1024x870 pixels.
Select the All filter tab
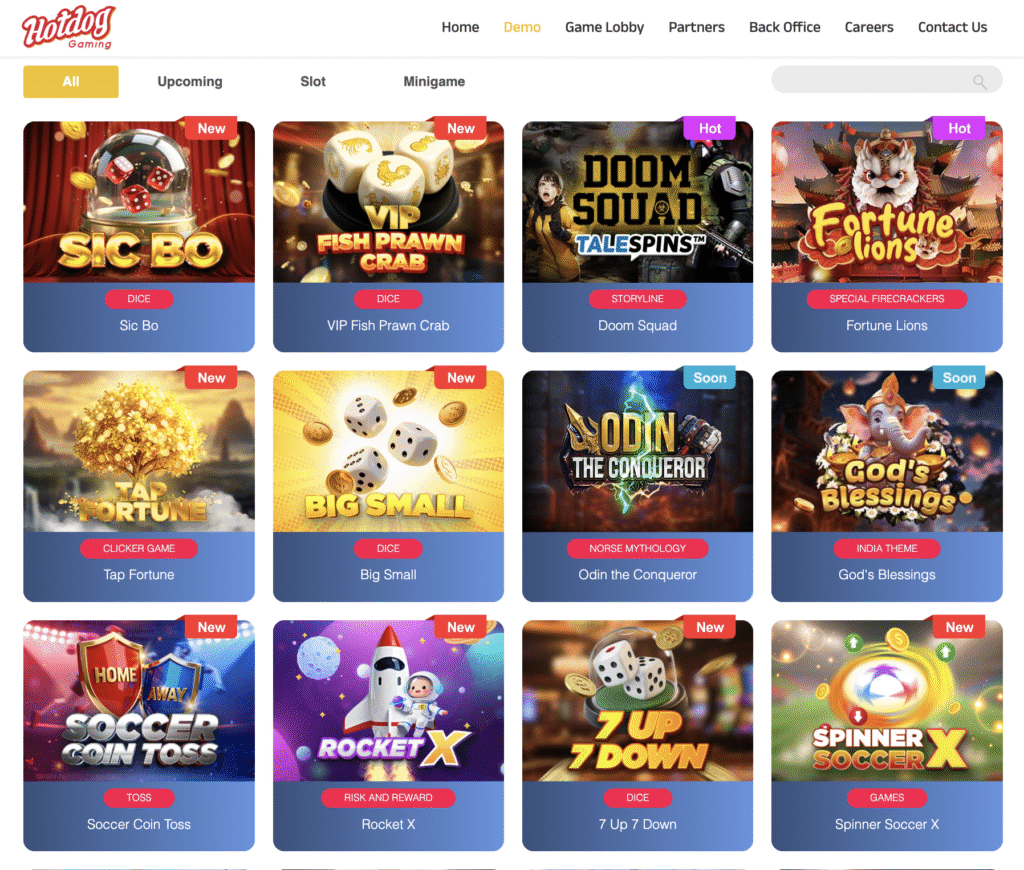click(x=71, y=82)
